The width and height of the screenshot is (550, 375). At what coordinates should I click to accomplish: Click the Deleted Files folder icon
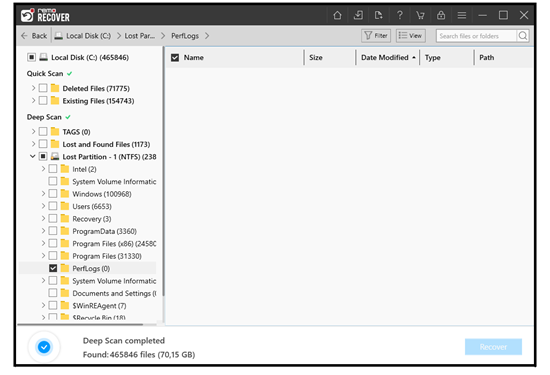coord(55,88)
